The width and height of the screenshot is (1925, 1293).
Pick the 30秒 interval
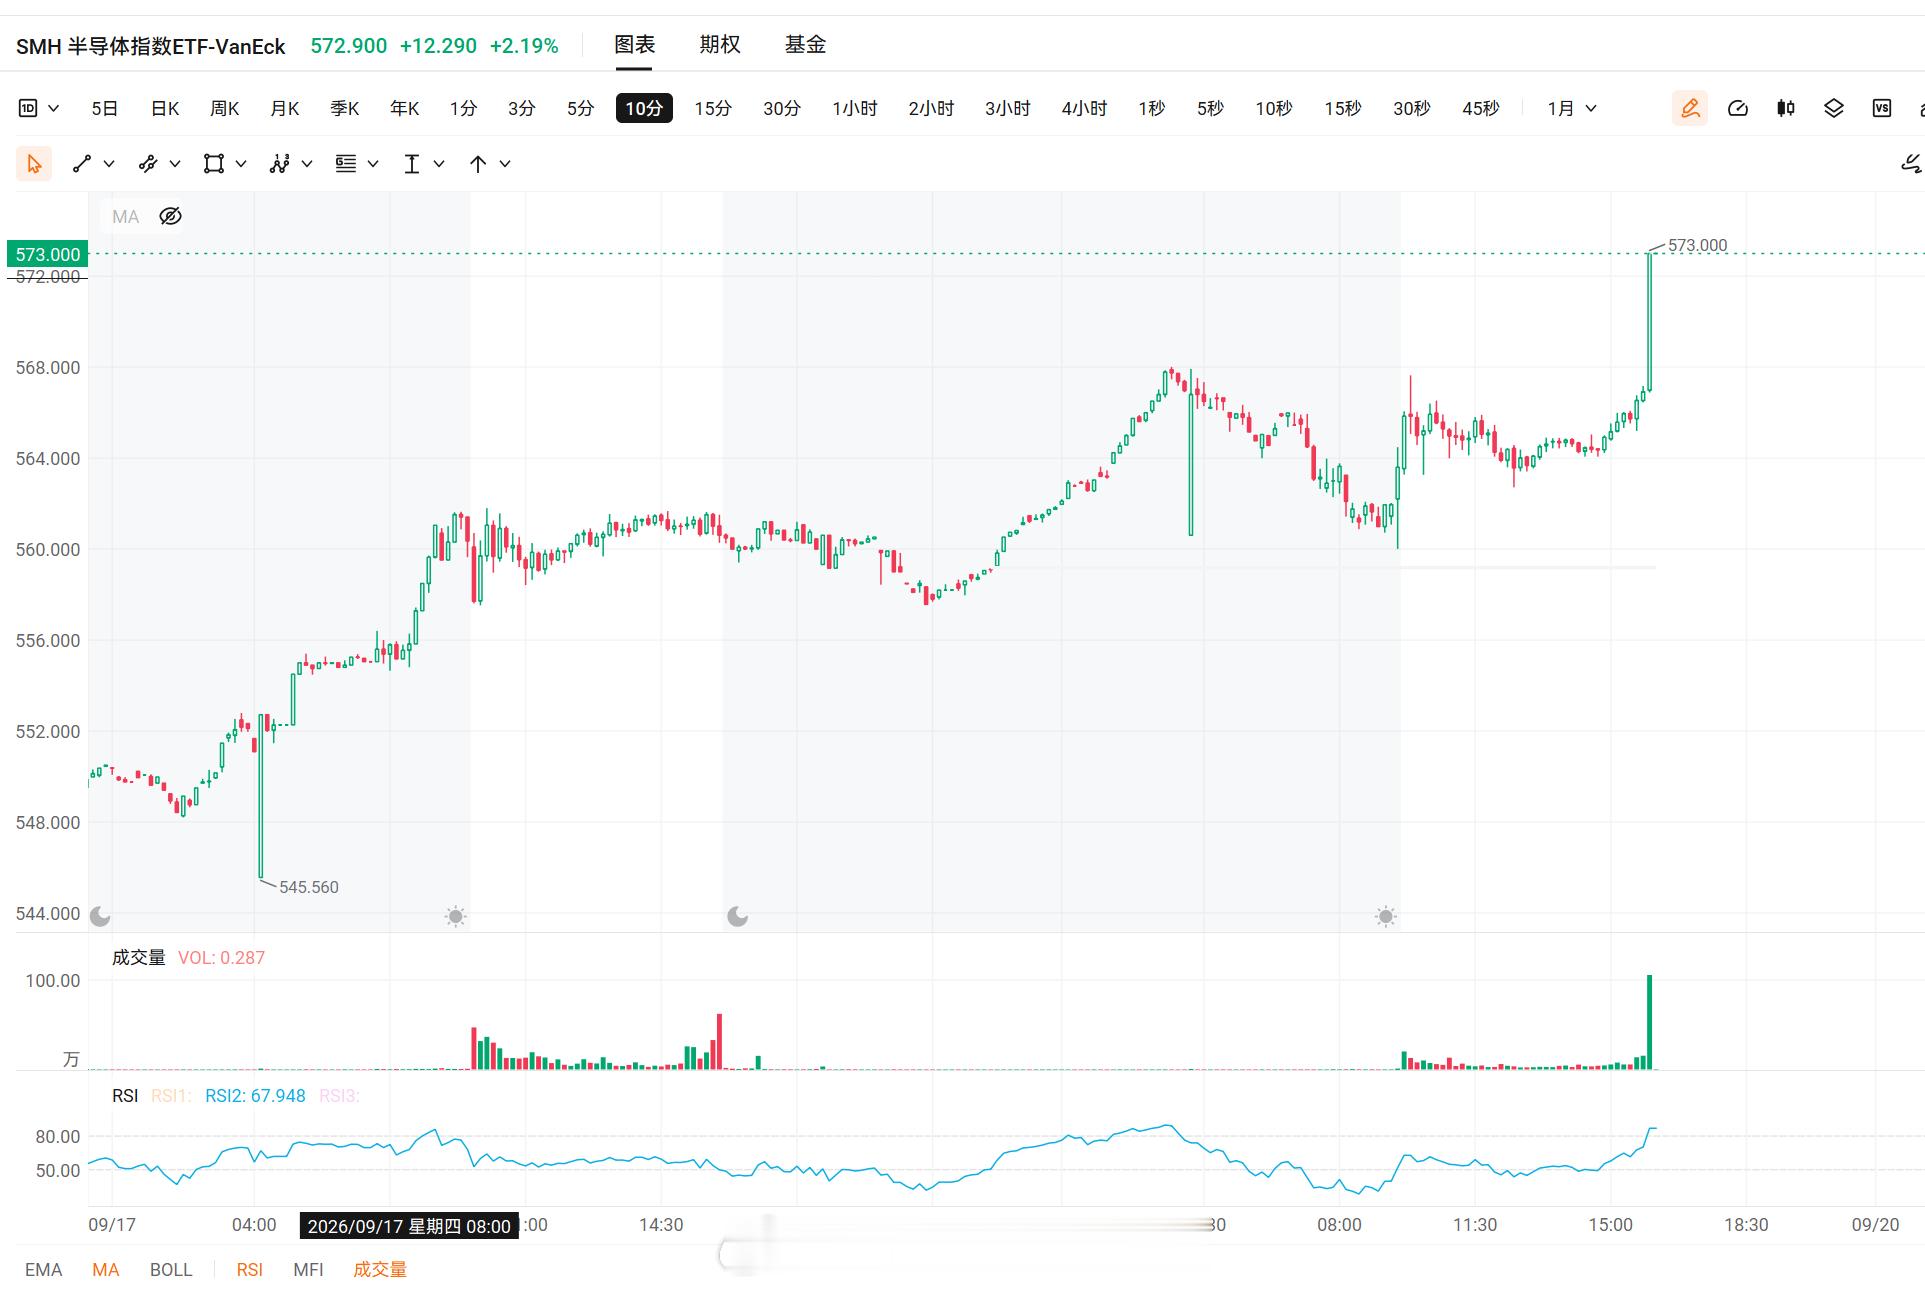pos(1412,108)
